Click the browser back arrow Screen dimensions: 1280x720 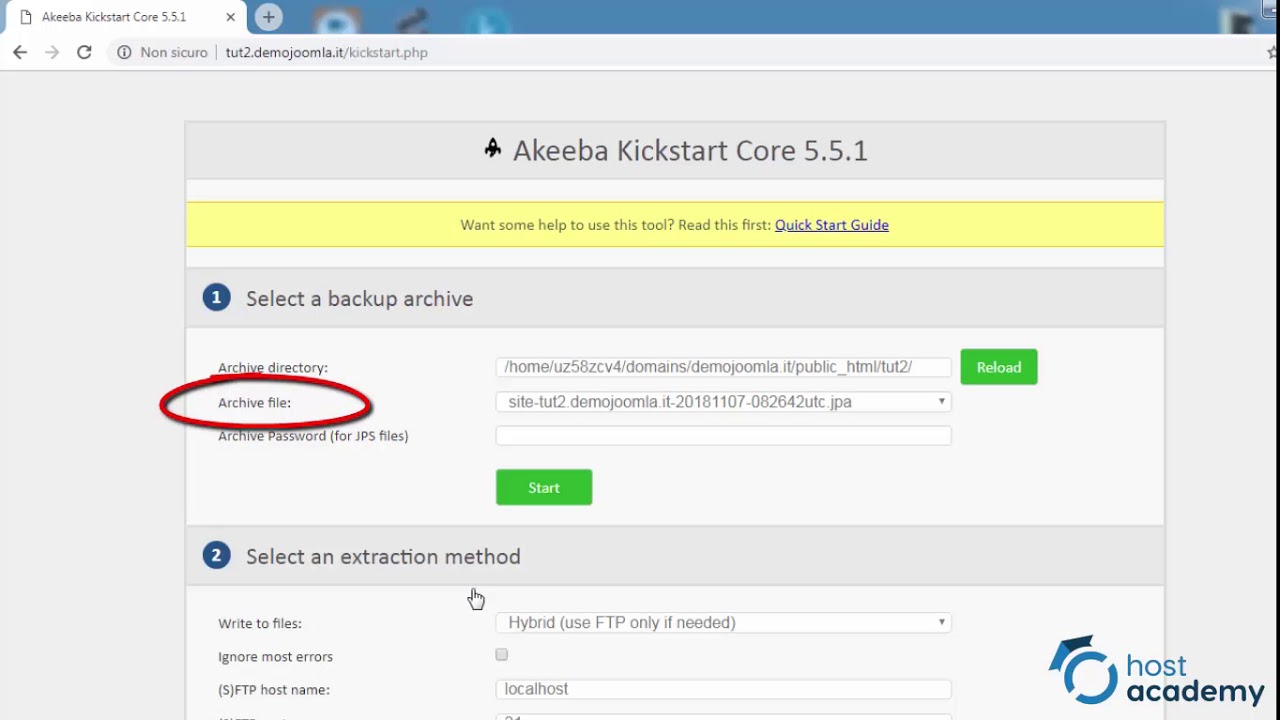20,52
